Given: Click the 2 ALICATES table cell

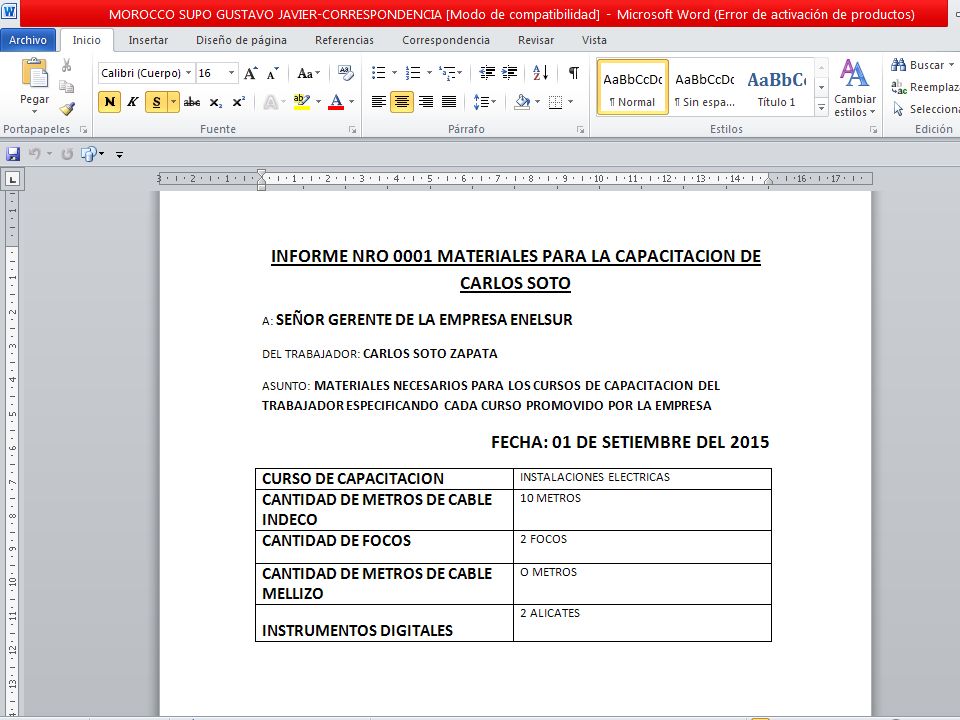Looking at the screenshot, I should (x=642, y=623).
